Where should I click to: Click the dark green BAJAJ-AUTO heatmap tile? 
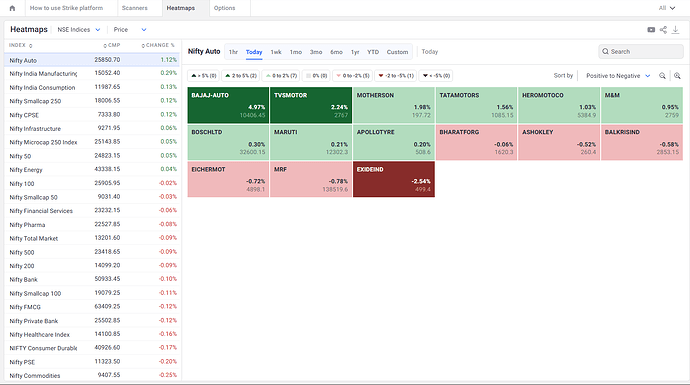228,105
